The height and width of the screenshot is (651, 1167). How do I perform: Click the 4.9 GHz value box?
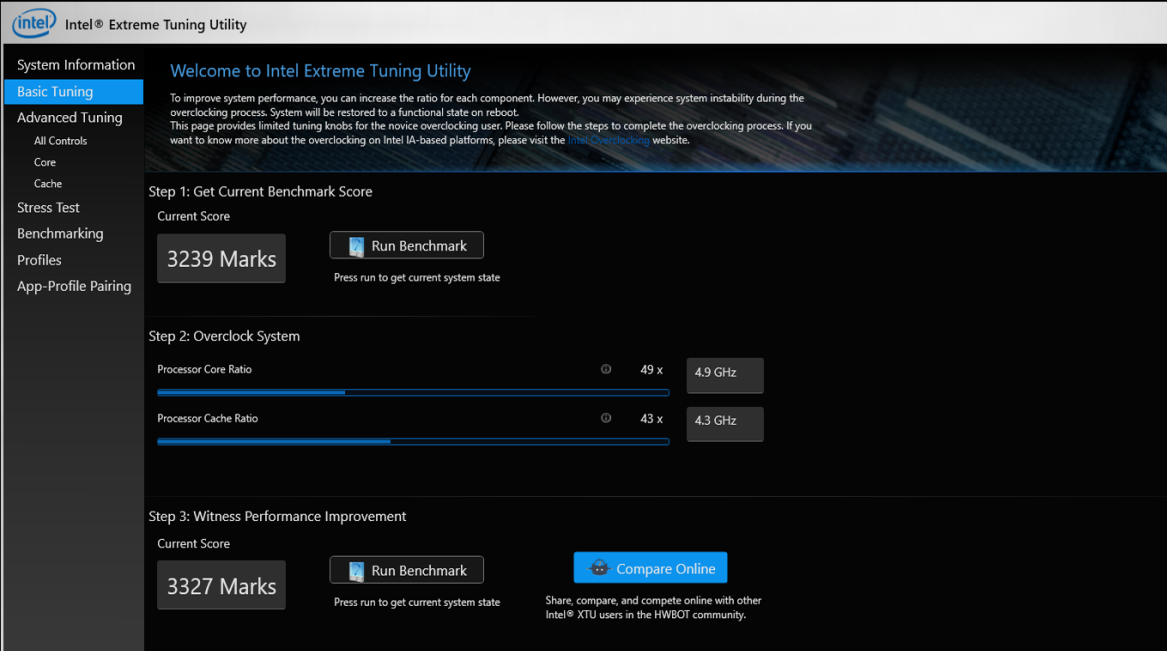(724, 374)
